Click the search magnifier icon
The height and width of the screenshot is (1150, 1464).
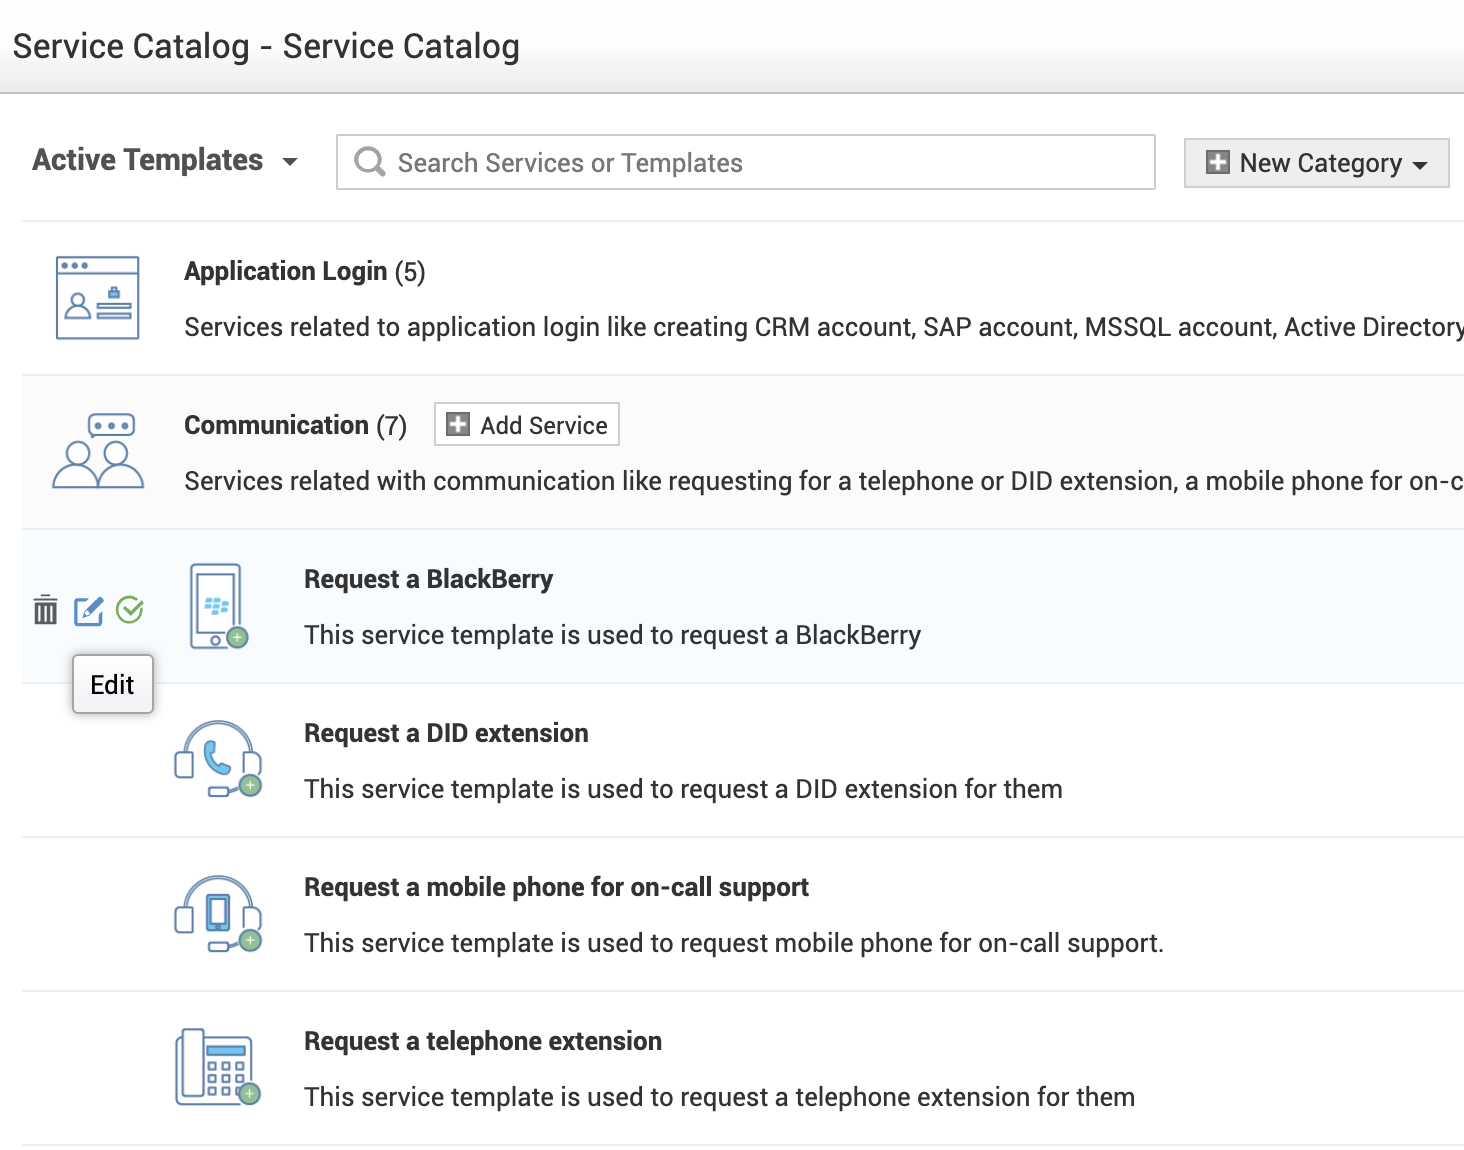pyautogui.click(x=370, y=162)
